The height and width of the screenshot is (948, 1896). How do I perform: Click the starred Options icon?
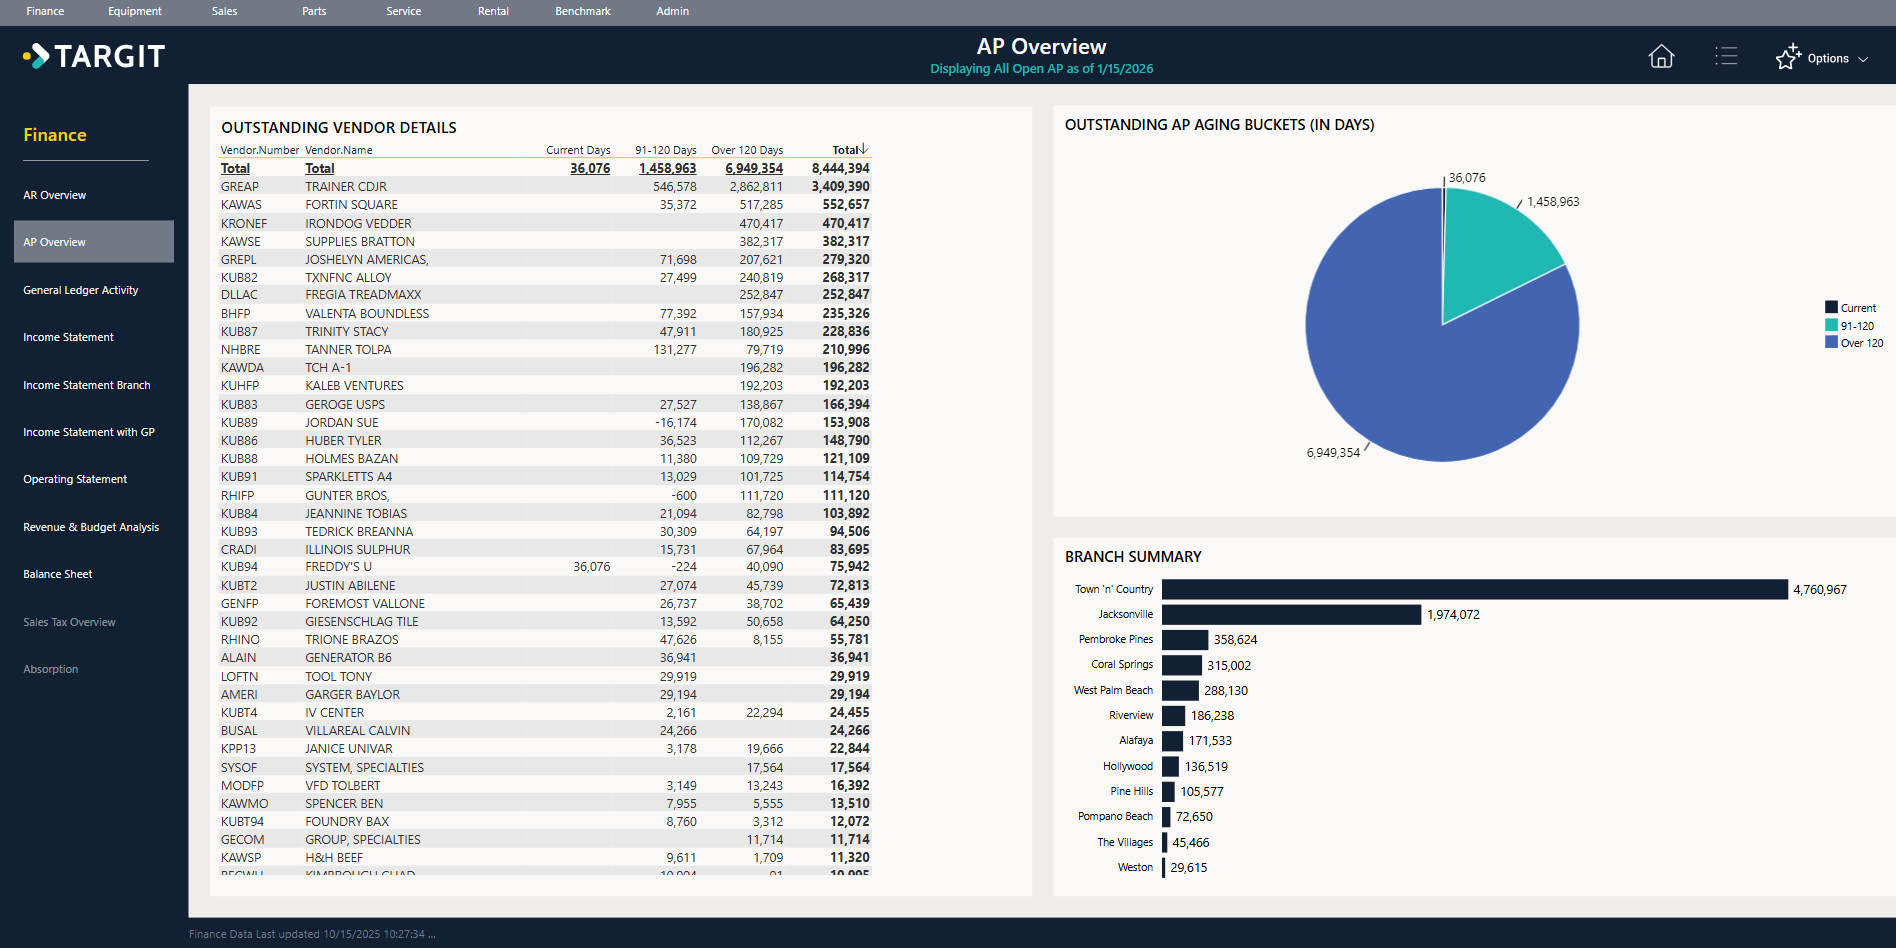(1789, 57)
